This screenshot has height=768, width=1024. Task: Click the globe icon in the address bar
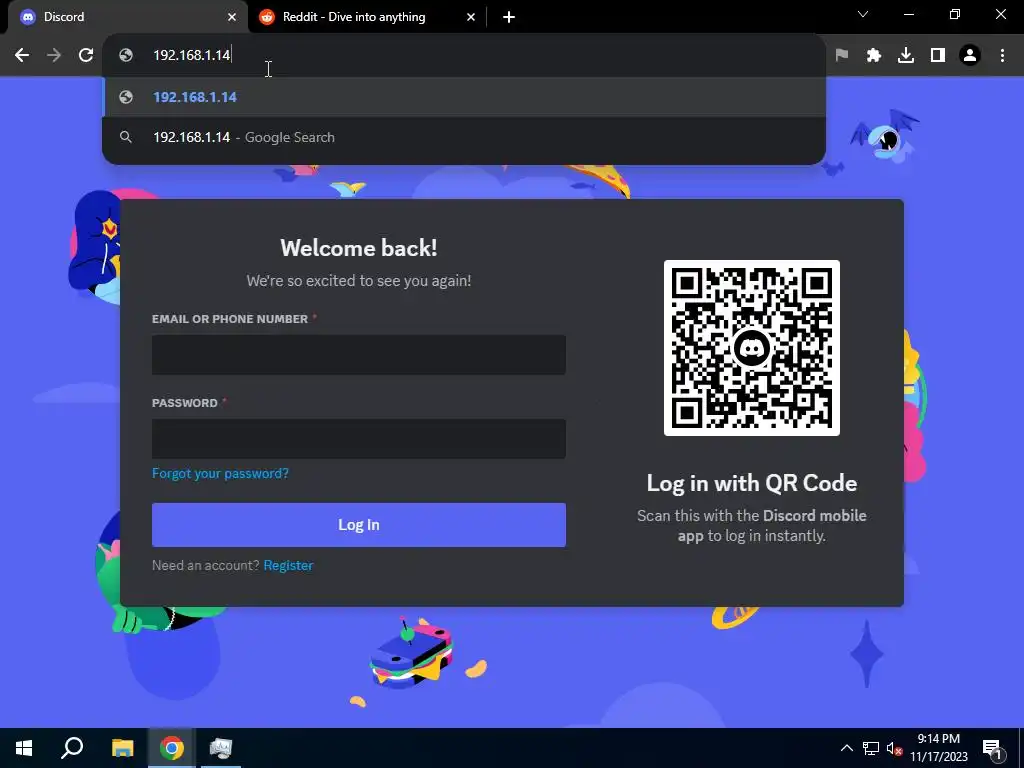point(126,56)
